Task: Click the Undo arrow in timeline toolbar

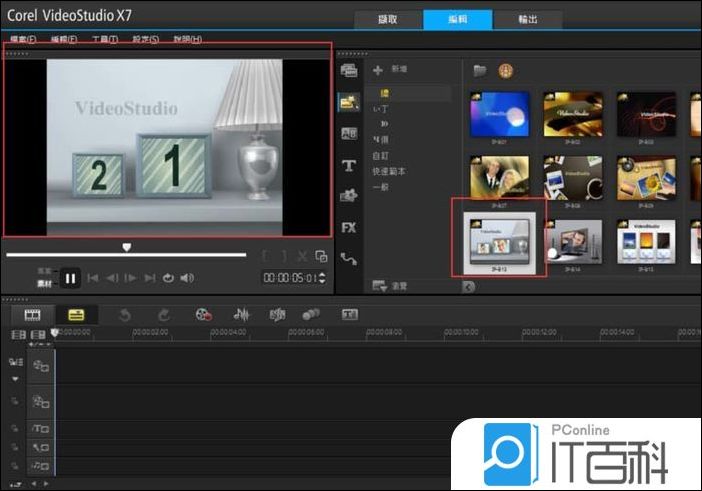Action: coord(125,315)
